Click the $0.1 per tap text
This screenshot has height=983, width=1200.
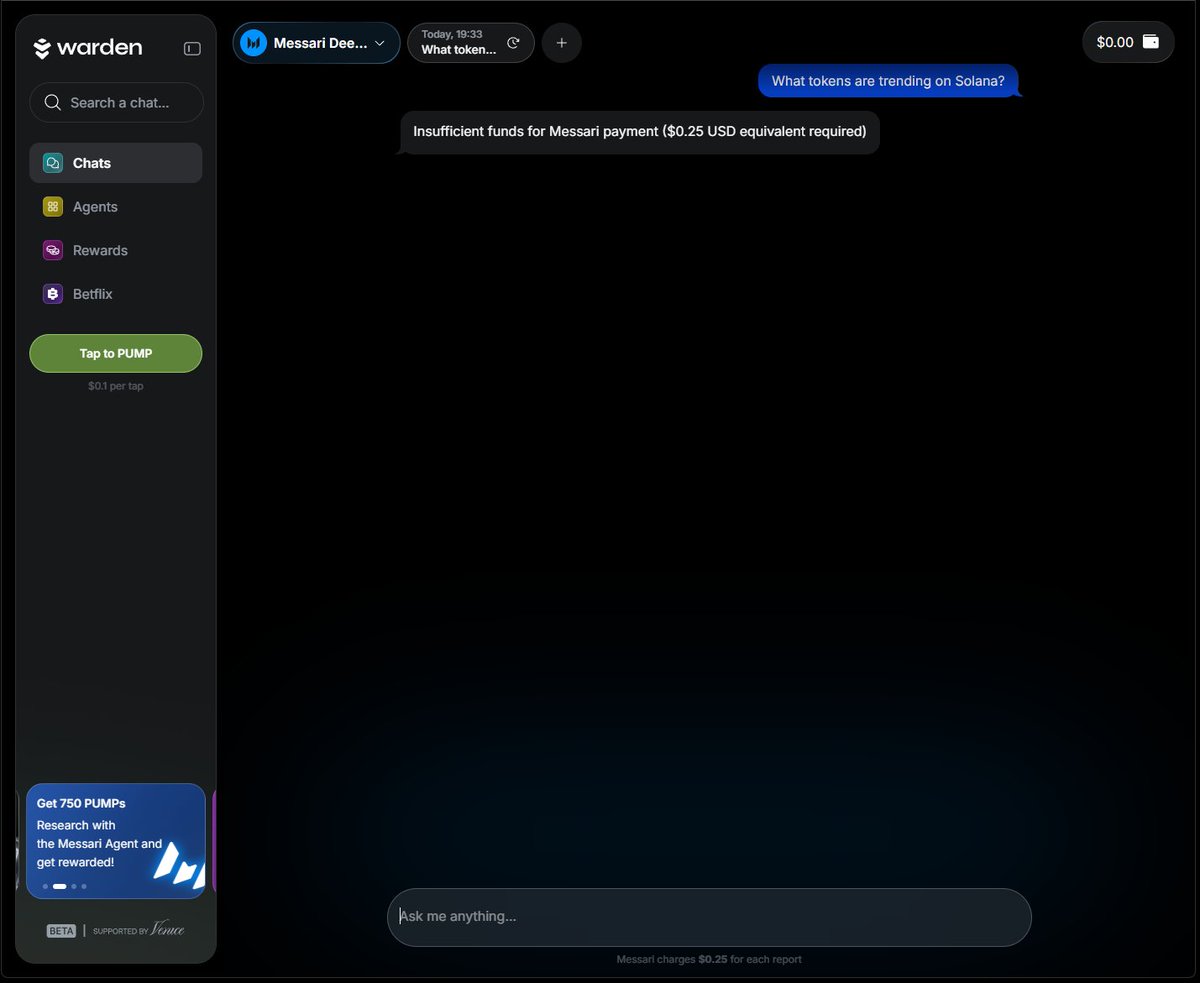(x=116, y=386)
